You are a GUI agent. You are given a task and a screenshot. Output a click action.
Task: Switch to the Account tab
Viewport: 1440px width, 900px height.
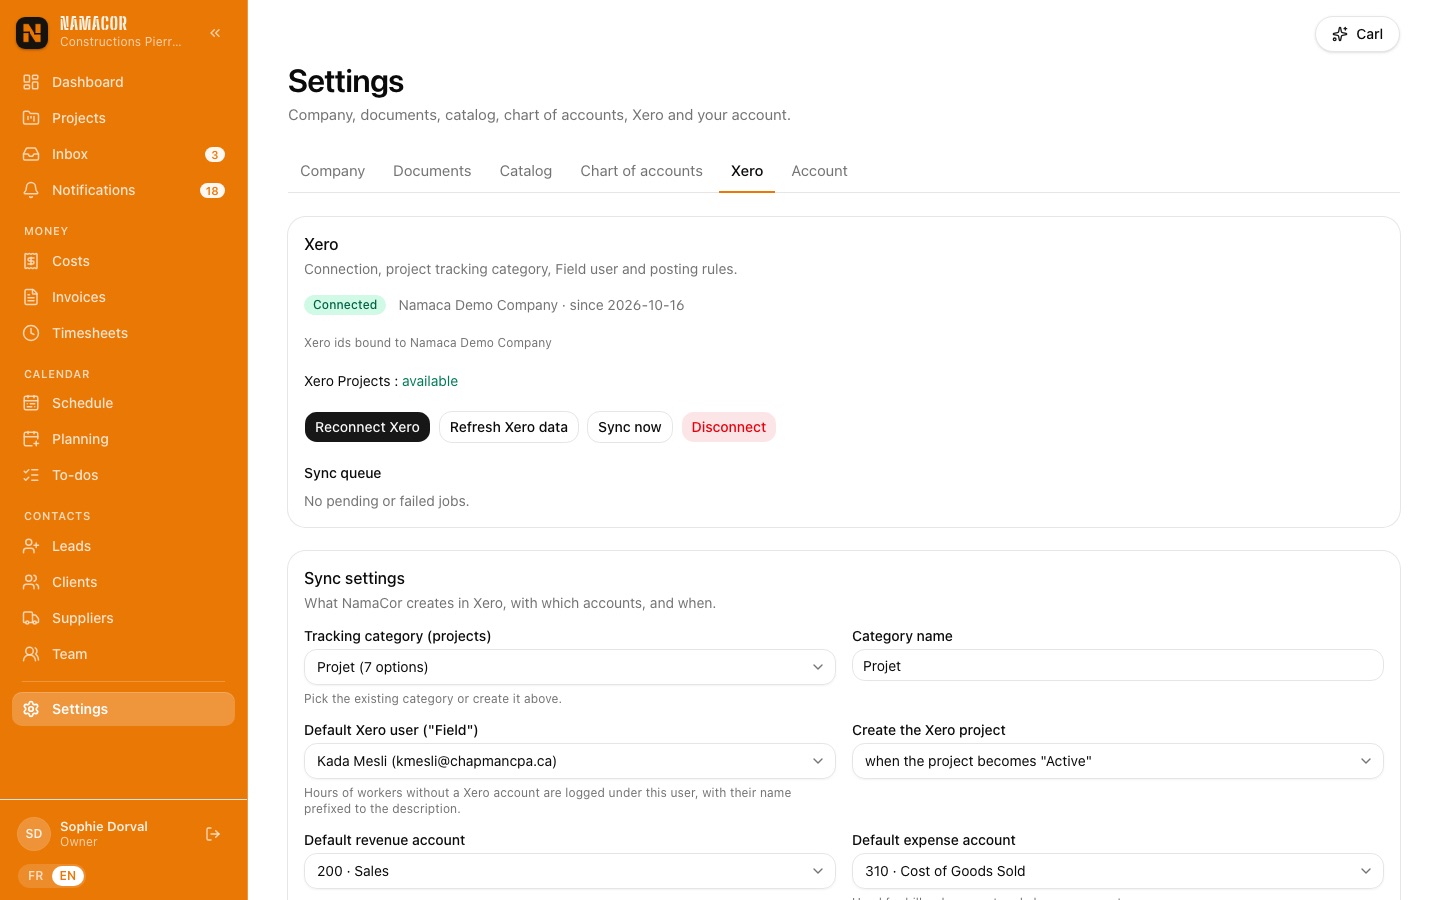pos(819,171)
